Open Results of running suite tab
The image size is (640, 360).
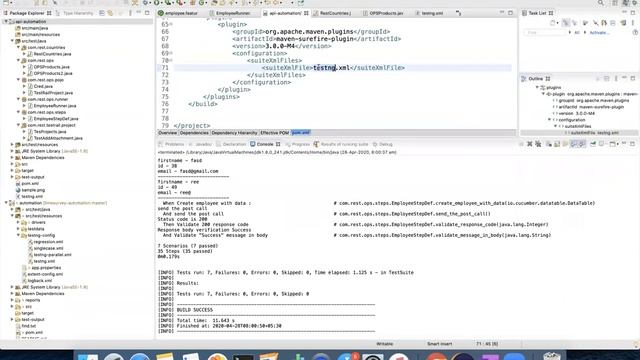coord(341,144)
